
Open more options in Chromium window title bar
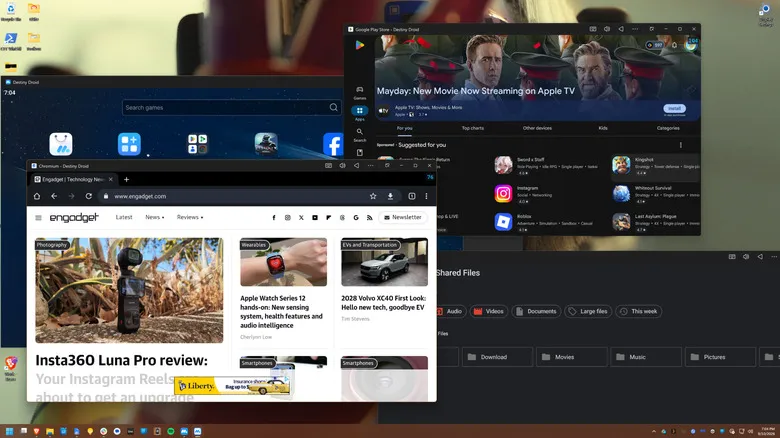(x=371, y=165)
